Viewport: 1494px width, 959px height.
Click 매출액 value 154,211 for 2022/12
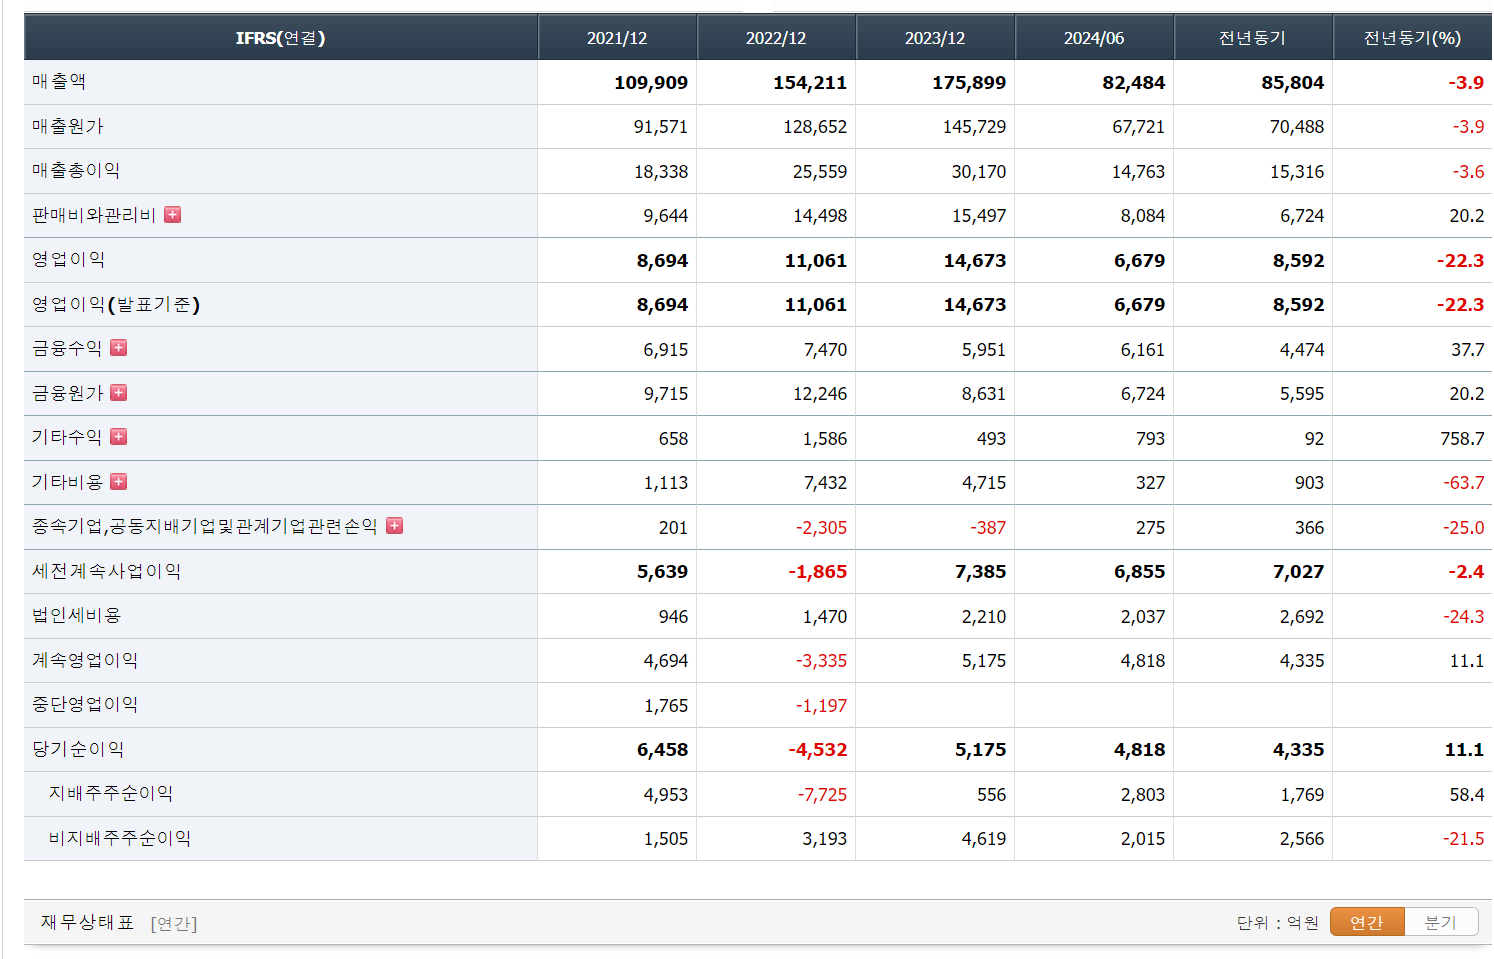(x=810, y=83)
